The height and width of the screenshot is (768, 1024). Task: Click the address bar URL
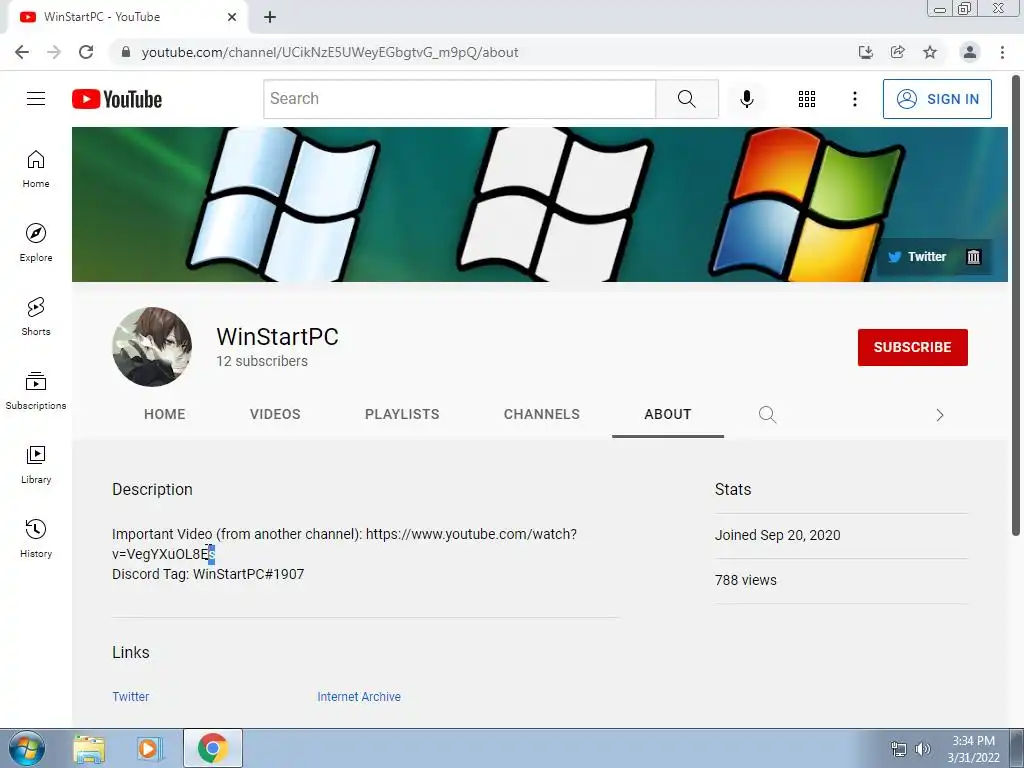point(330,52)
